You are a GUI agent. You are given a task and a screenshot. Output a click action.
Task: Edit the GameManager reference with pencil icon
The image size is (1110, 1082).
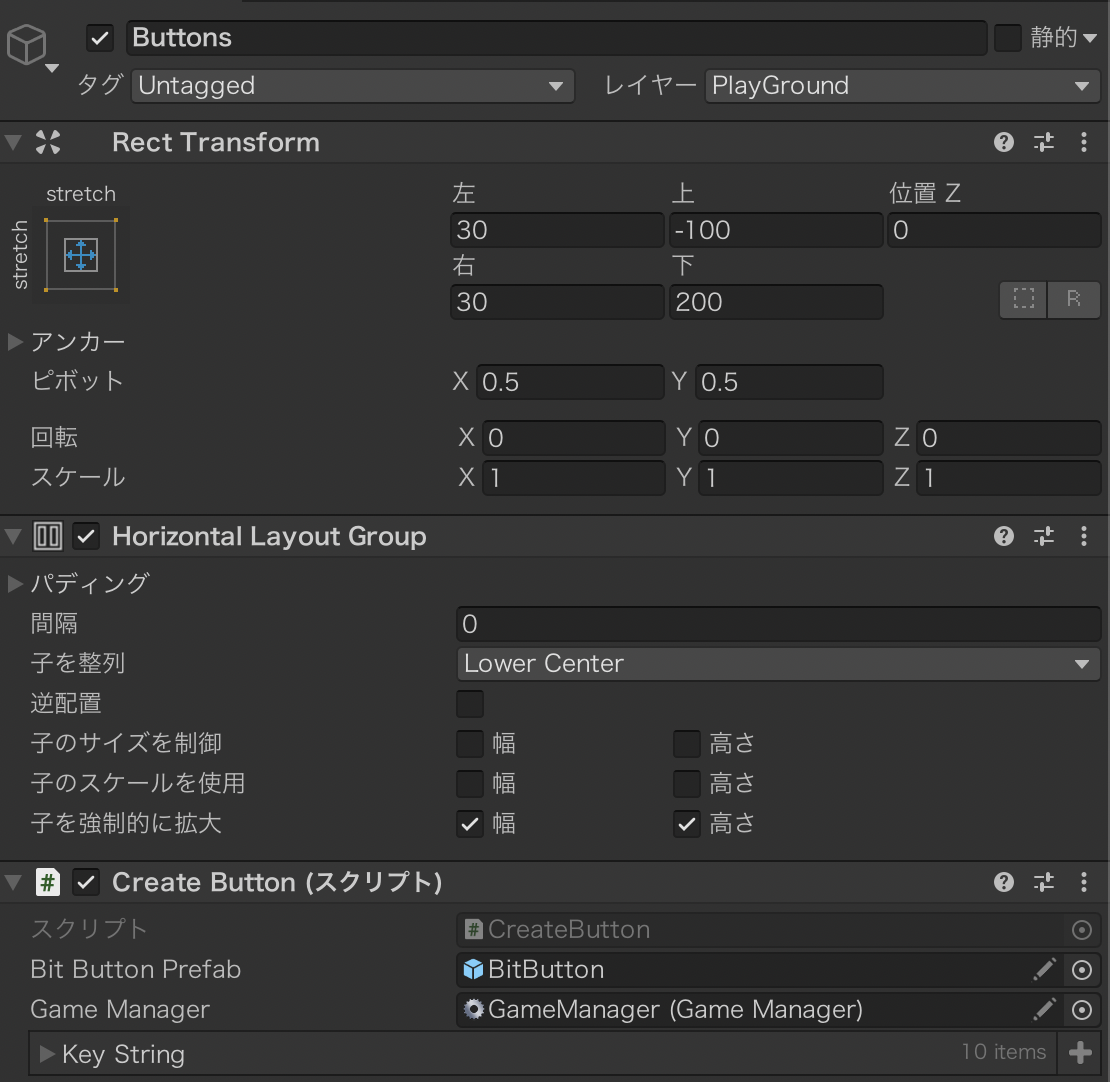[1044, 1010]
